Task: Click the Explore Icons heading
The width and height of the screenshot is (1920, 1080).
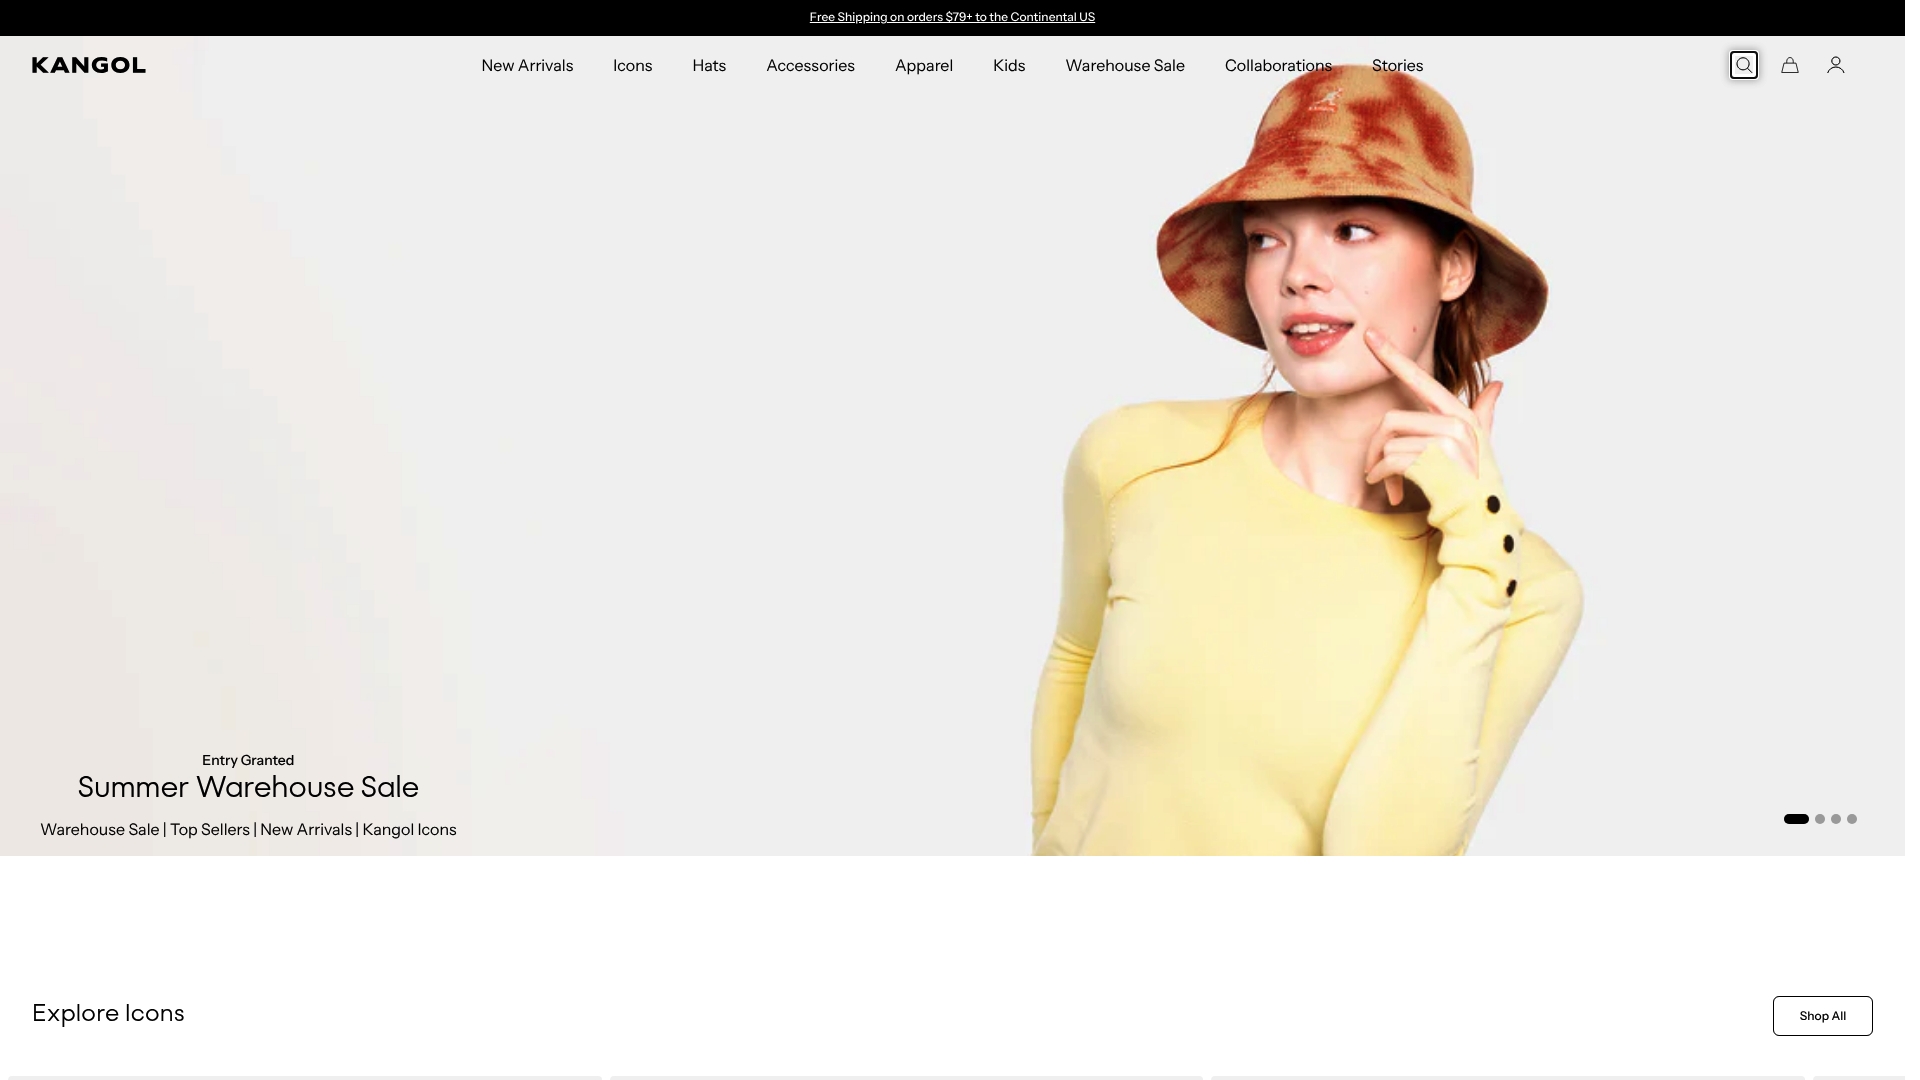Action: coord(108,1013)
